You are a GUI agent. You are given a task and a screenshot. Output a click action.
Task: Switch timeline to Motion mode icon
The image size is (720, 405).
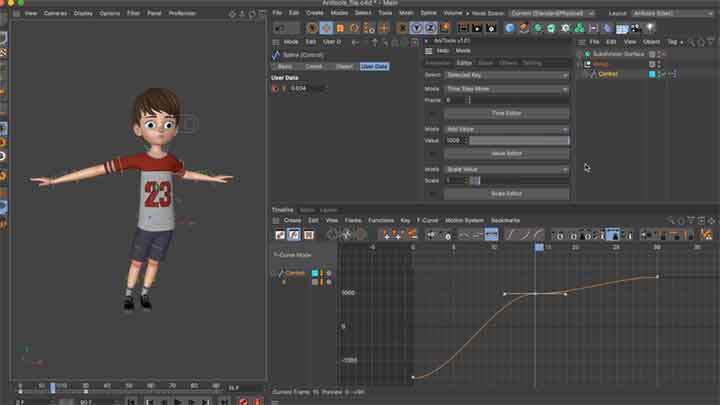point(309,235)
